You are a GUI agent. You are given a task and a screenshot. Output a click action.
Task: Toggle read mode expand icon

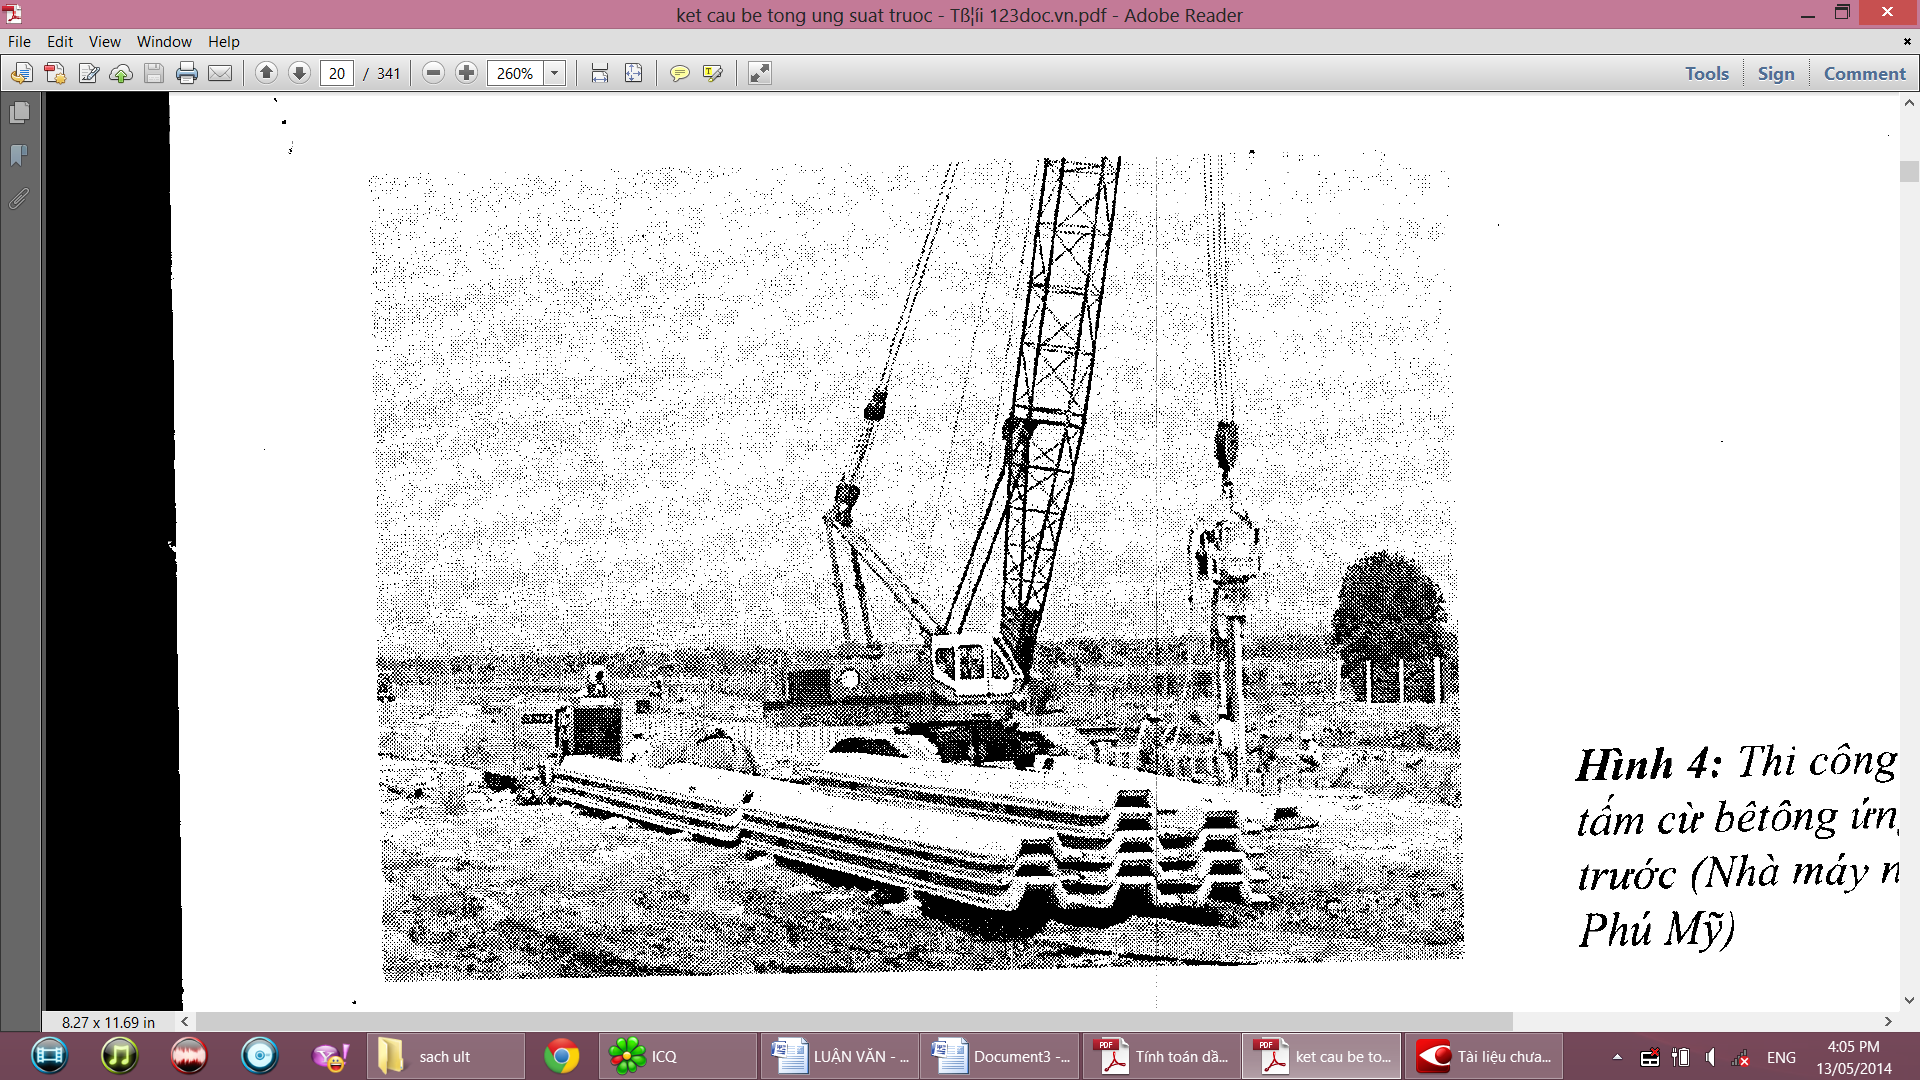click(760, 73)
